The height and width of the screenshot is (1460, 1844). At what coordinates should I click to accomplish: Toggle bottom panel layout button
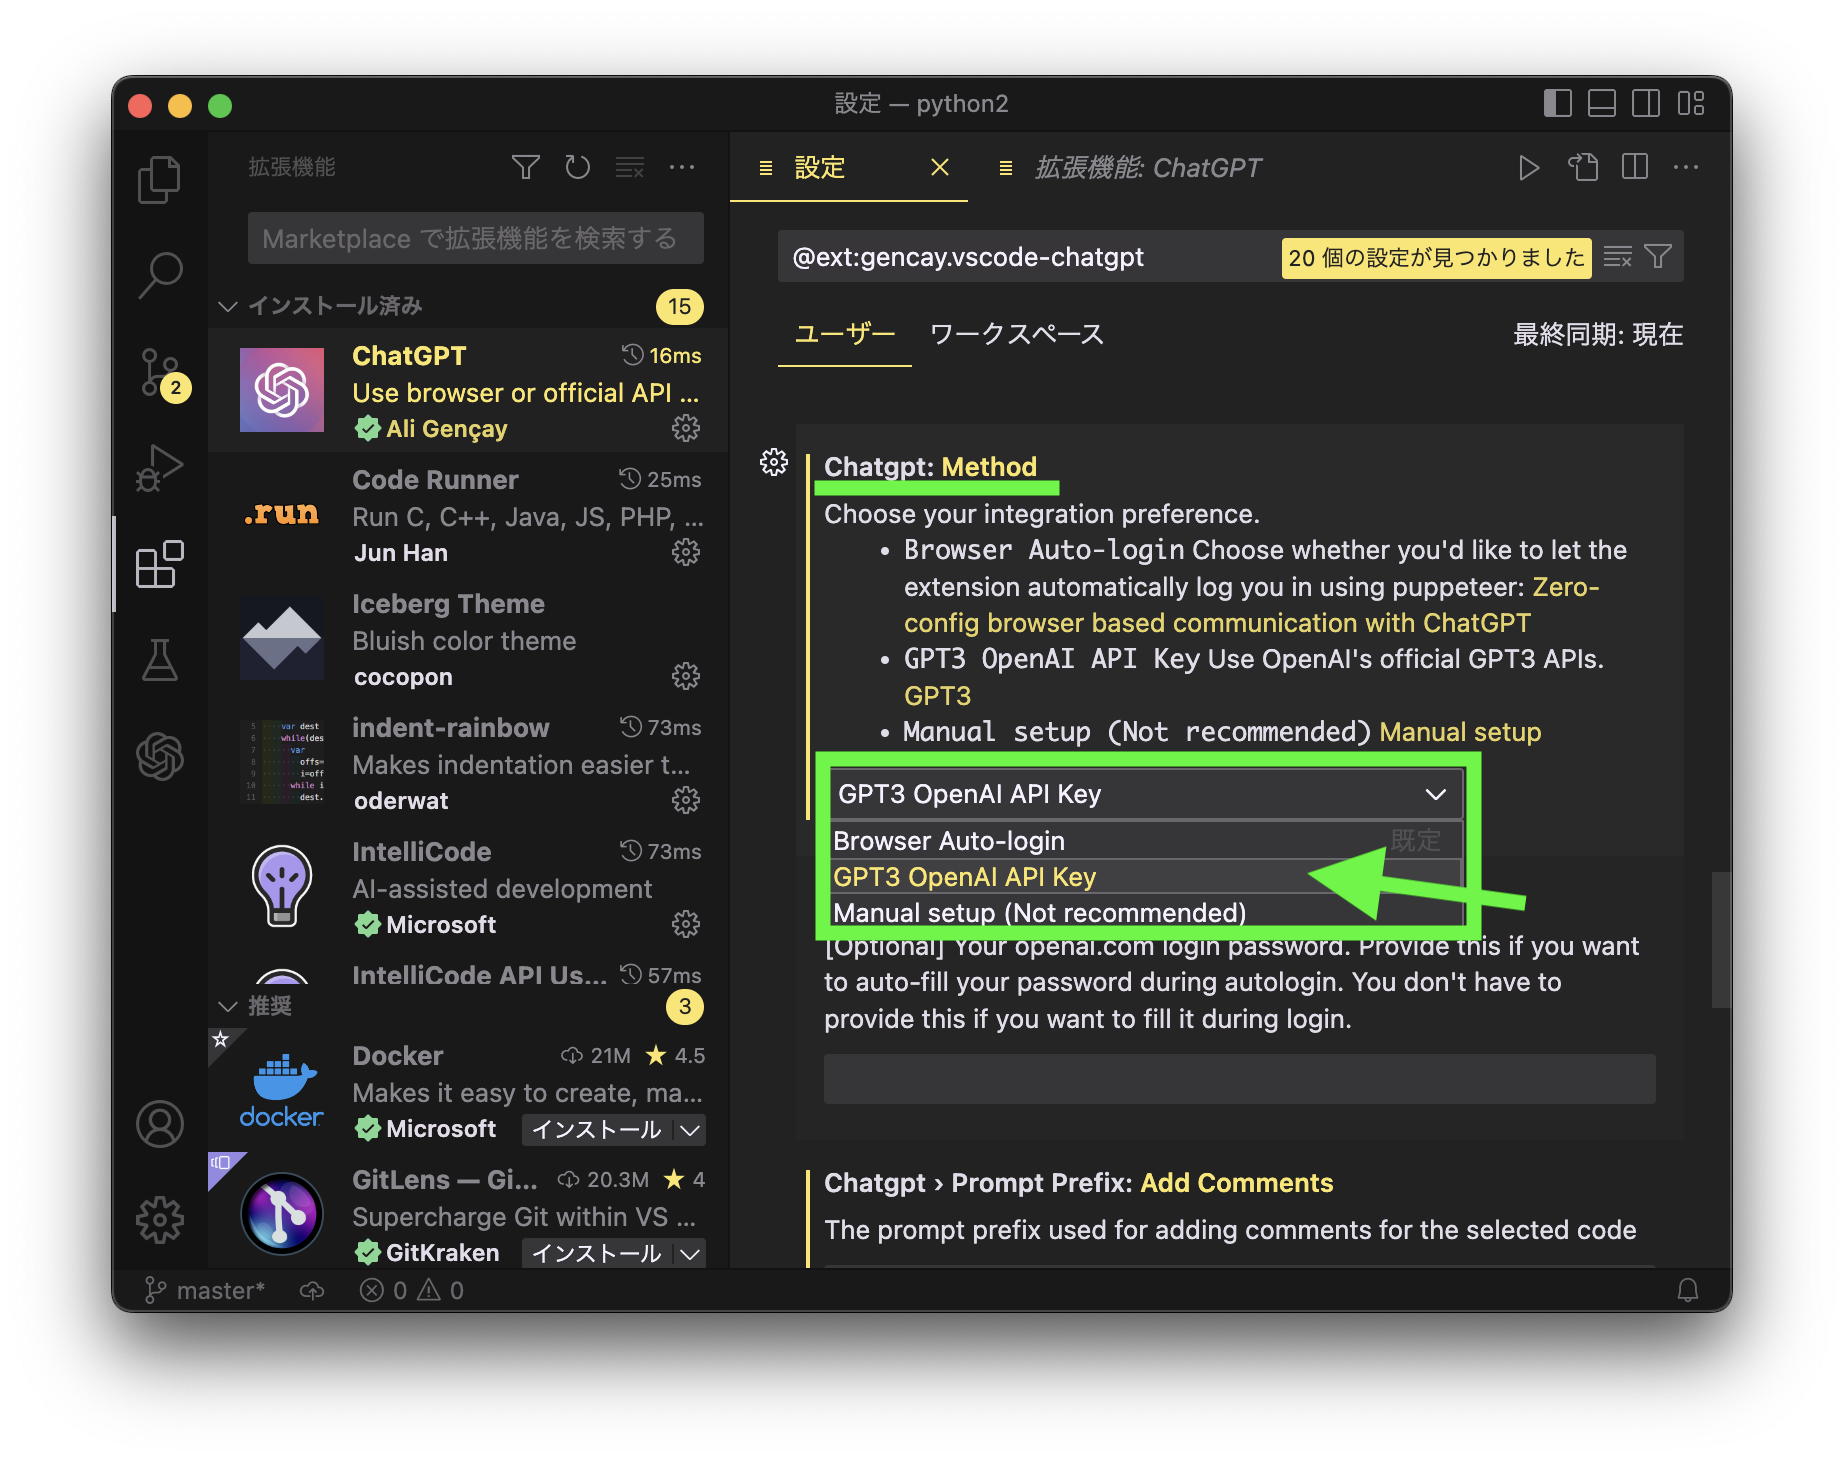coord(1601,103)
